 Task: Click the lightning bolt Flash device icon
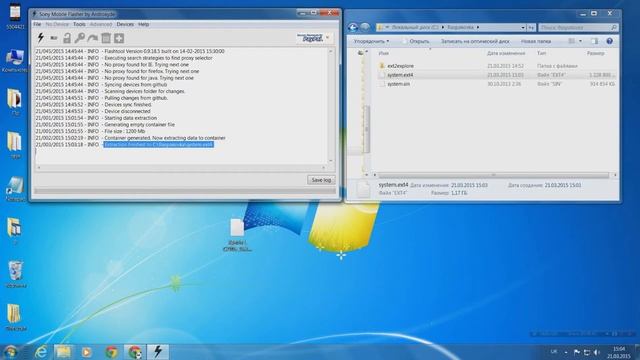tap(40, 38)
